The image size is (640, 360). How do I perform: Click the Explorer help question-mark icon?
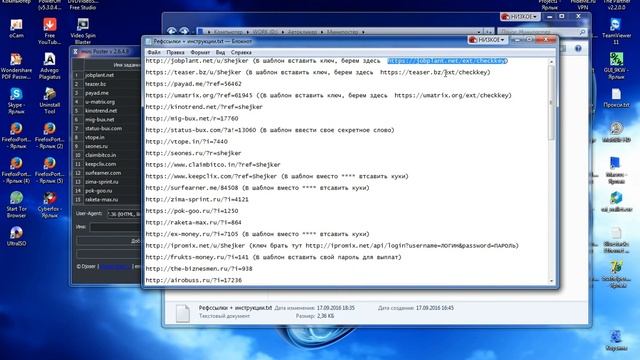578,49
